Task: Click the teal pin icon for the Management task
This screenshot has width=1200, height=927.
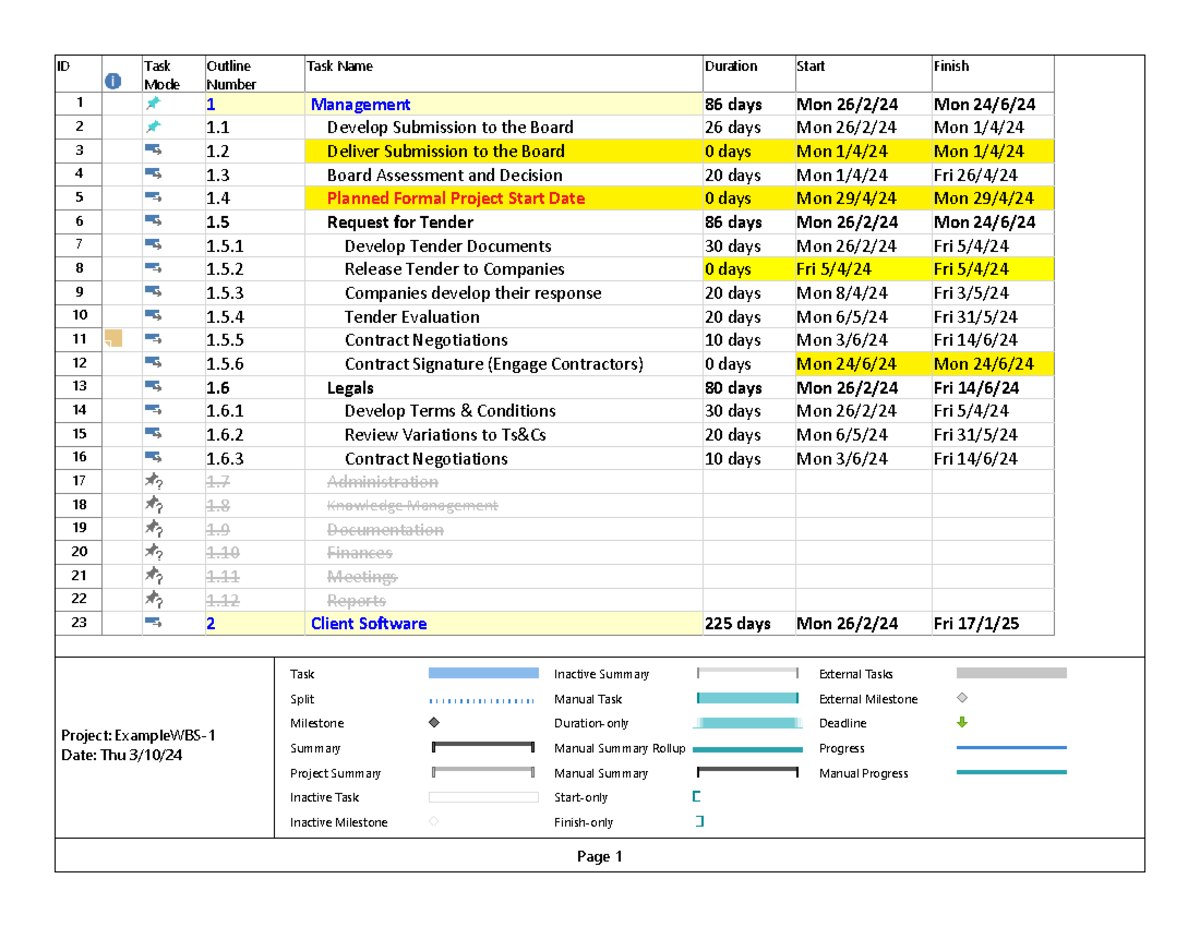Action: pos(152,103)
